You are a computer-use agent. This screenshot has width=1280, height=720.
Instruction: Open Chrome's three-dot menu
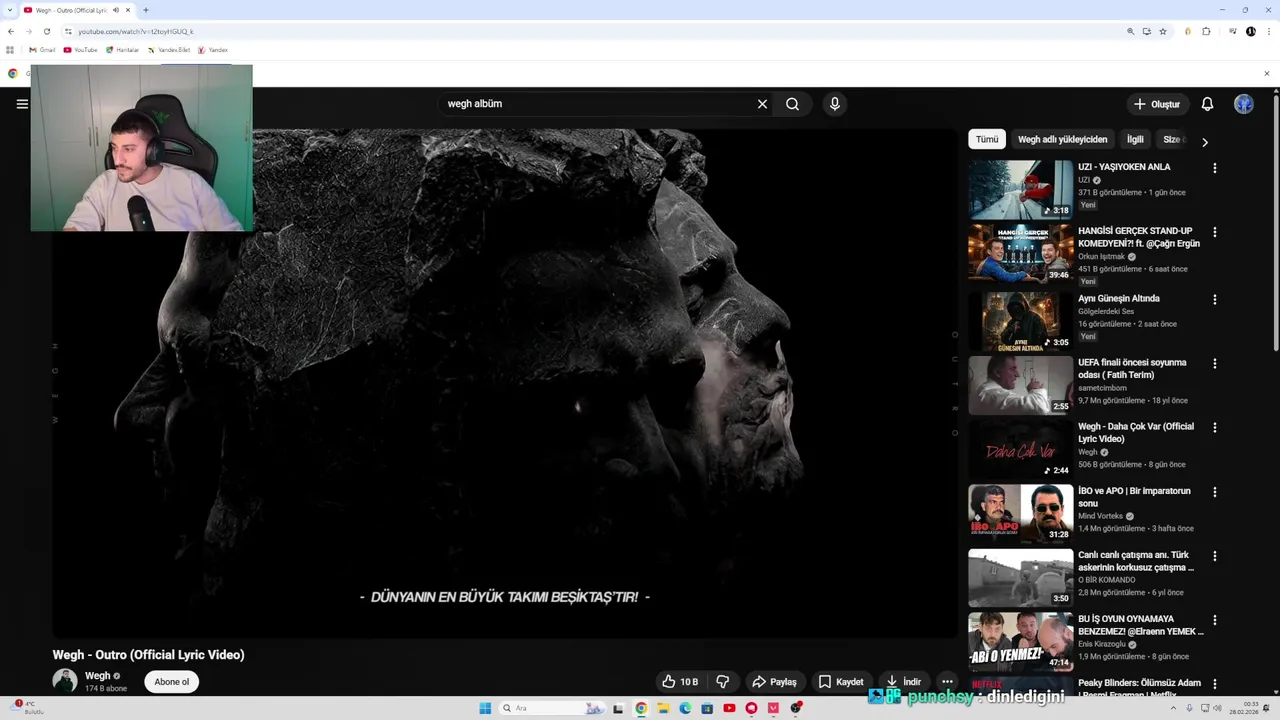click(x=1267, y=31)
